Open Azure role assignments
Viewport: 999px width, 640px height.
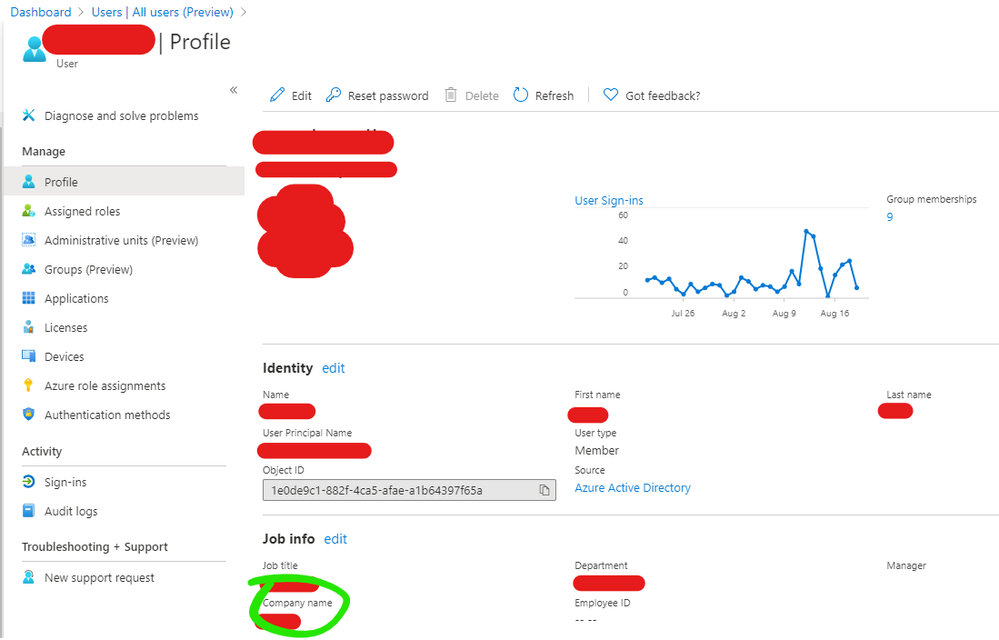pos(105,386)
